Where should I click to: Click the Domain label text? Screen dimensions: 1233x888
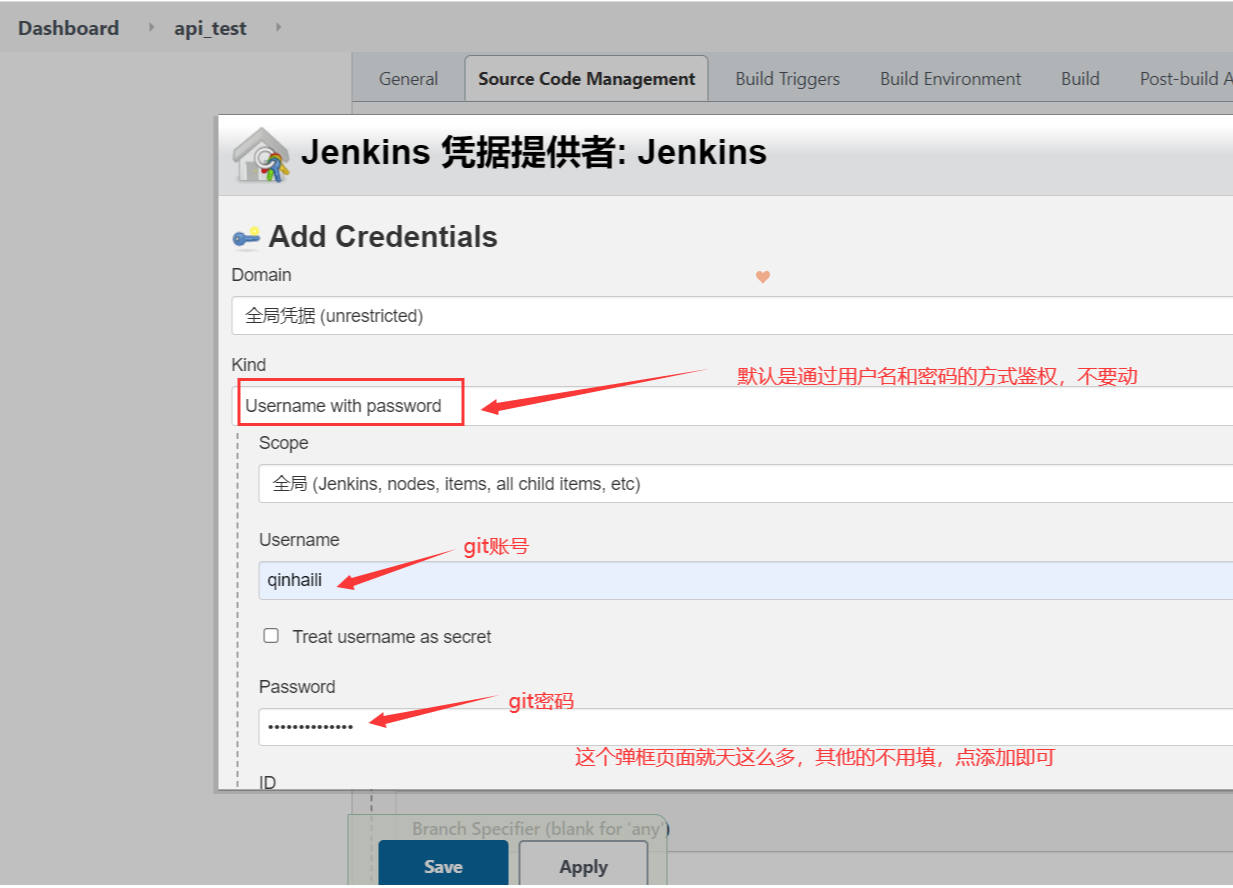[x=262, y=275]
